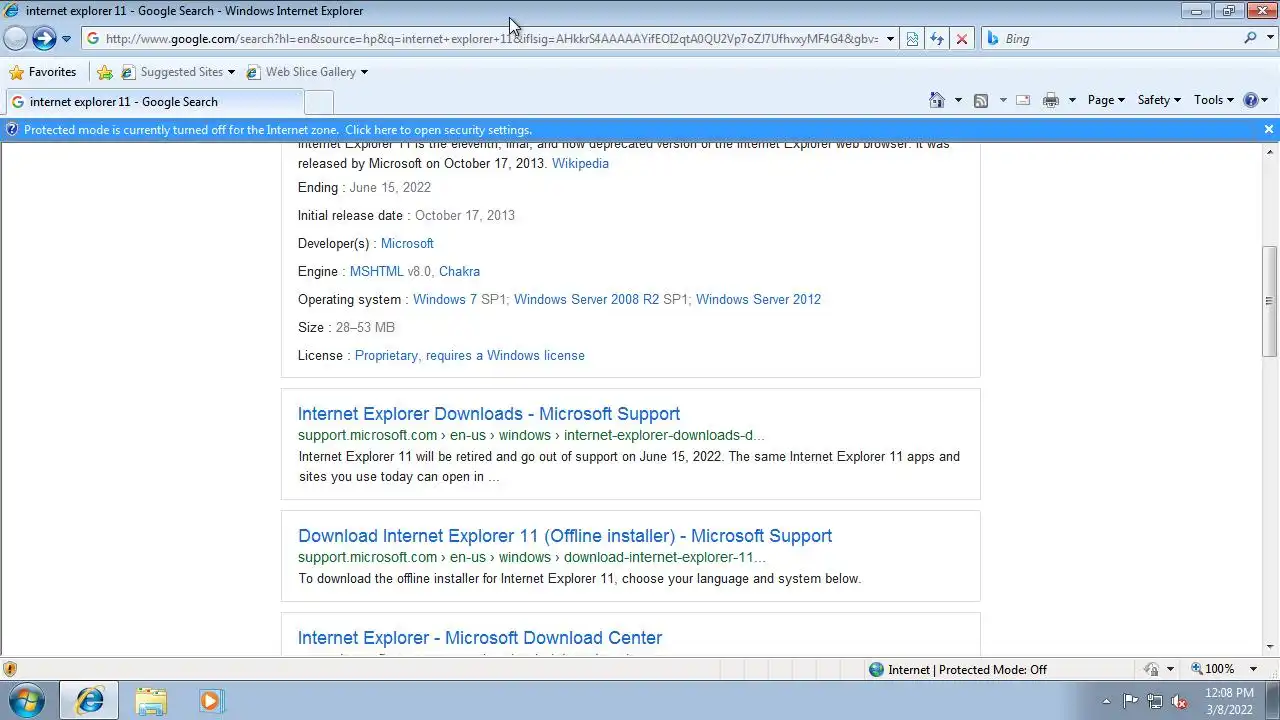Open the MSHTML engine link
Viewport: 1280px width, 720px height.
click(377, 271)
